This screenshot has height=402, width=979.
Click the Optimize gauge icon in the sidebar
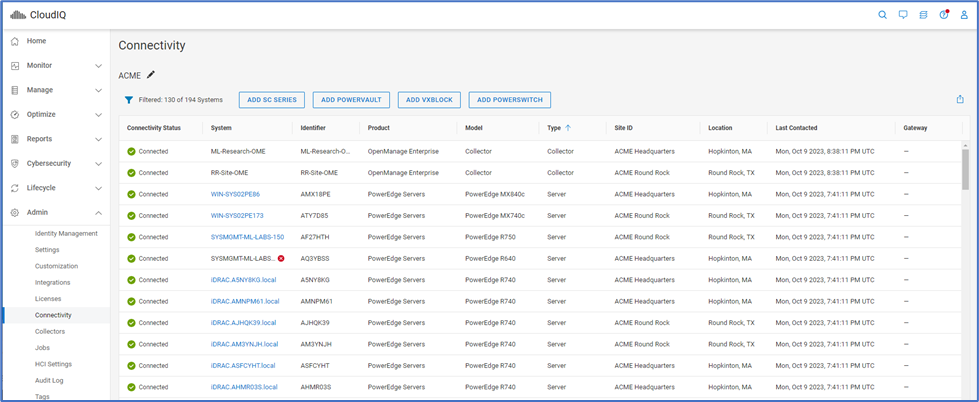(x=15, y=115)
